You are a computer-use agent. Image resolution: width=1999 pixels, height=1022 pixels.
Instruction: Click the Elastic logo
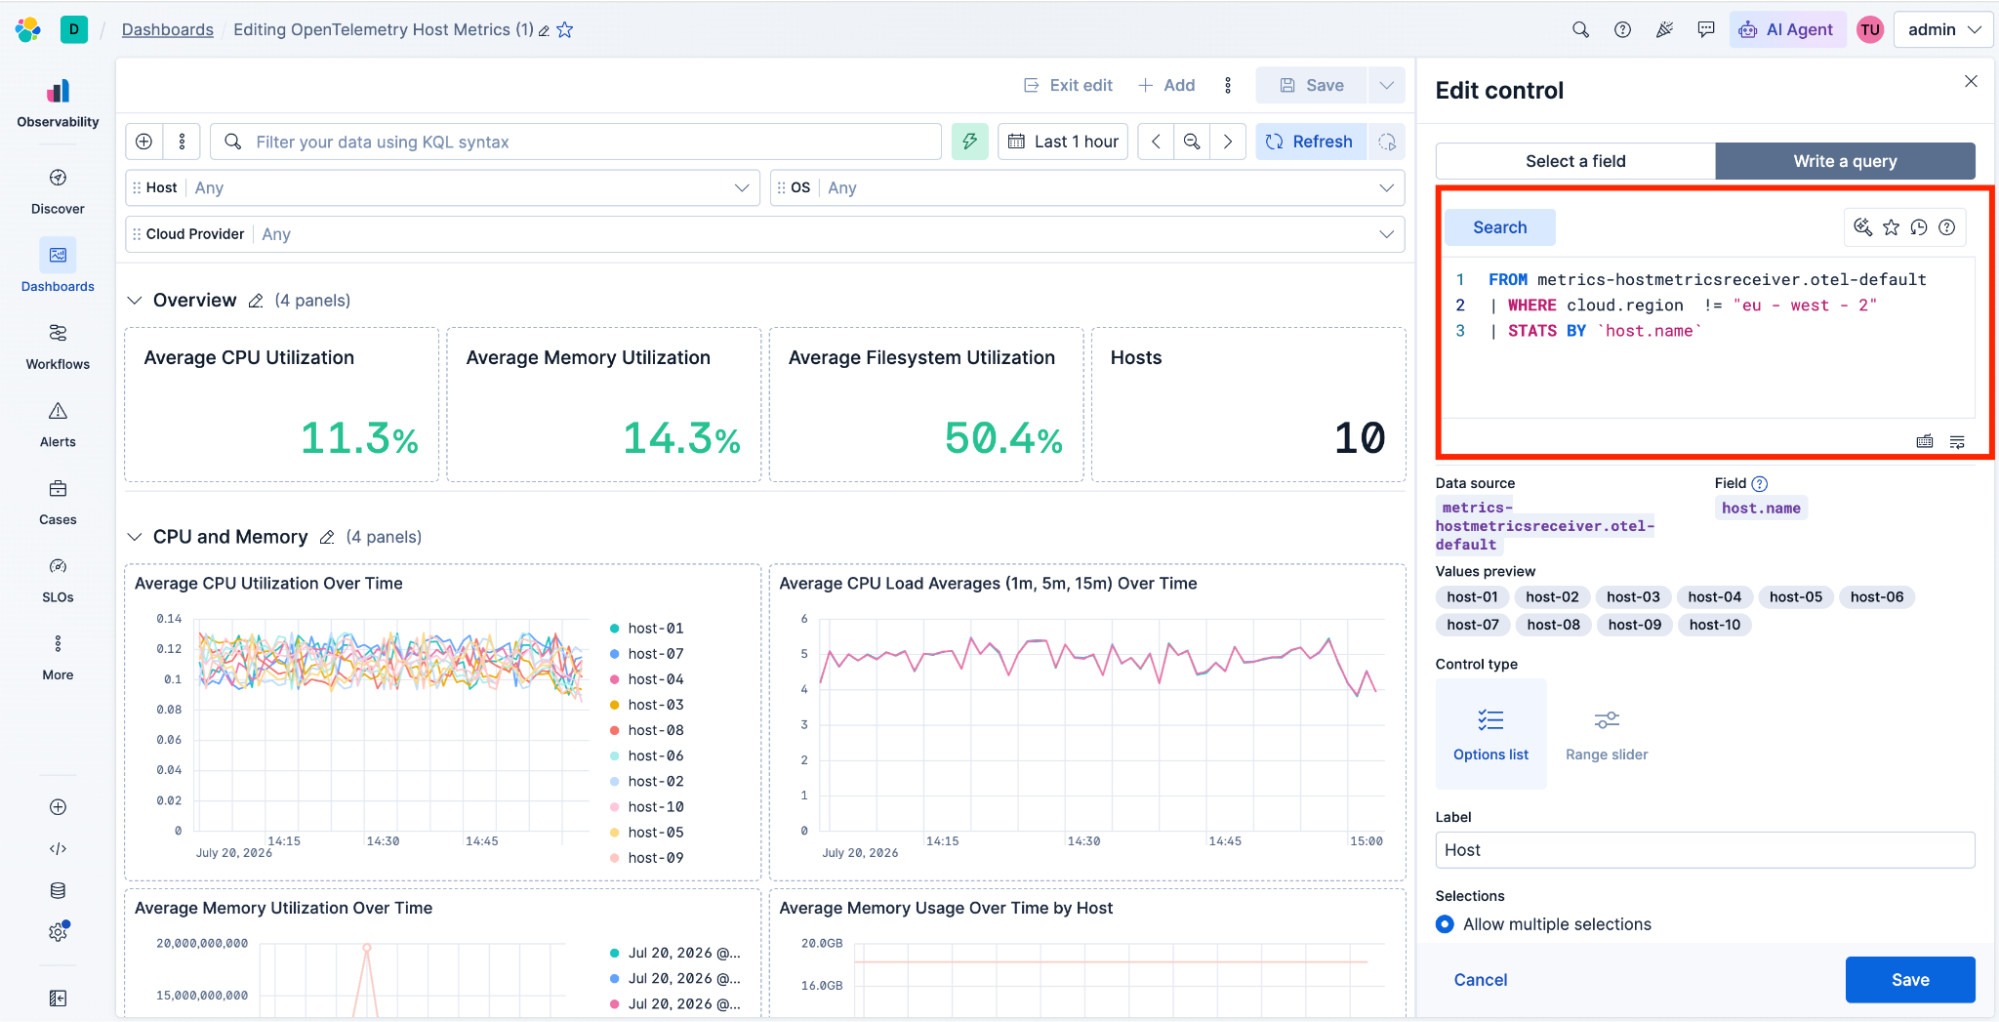tap(28, 30)
